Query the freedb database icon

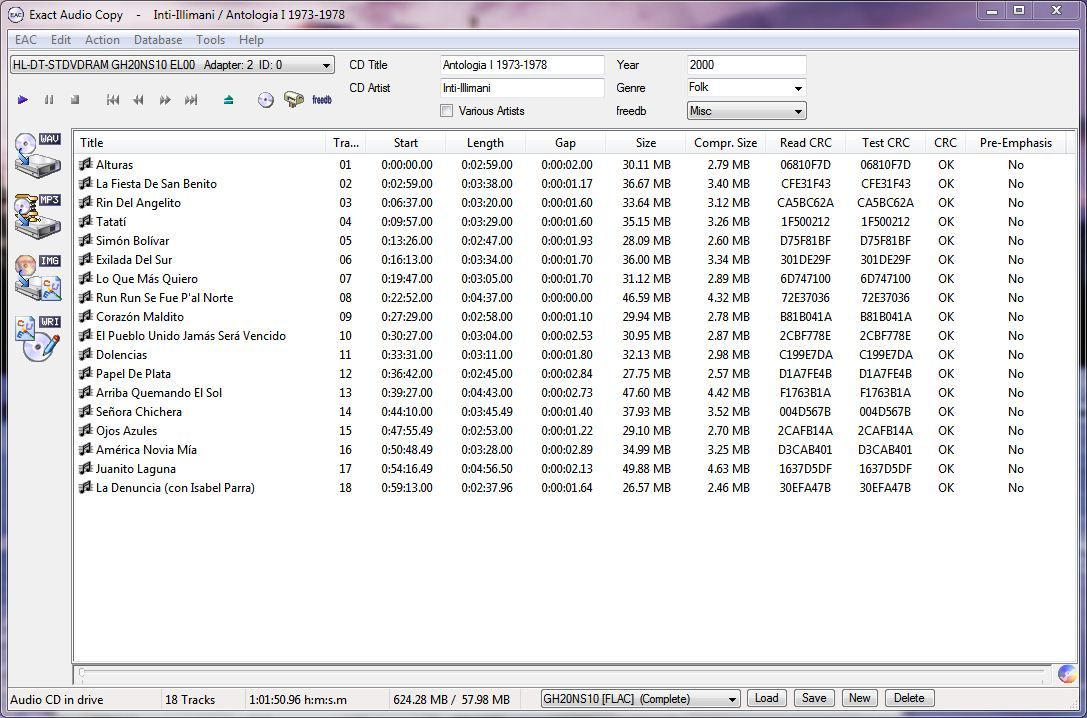point(322,100)
